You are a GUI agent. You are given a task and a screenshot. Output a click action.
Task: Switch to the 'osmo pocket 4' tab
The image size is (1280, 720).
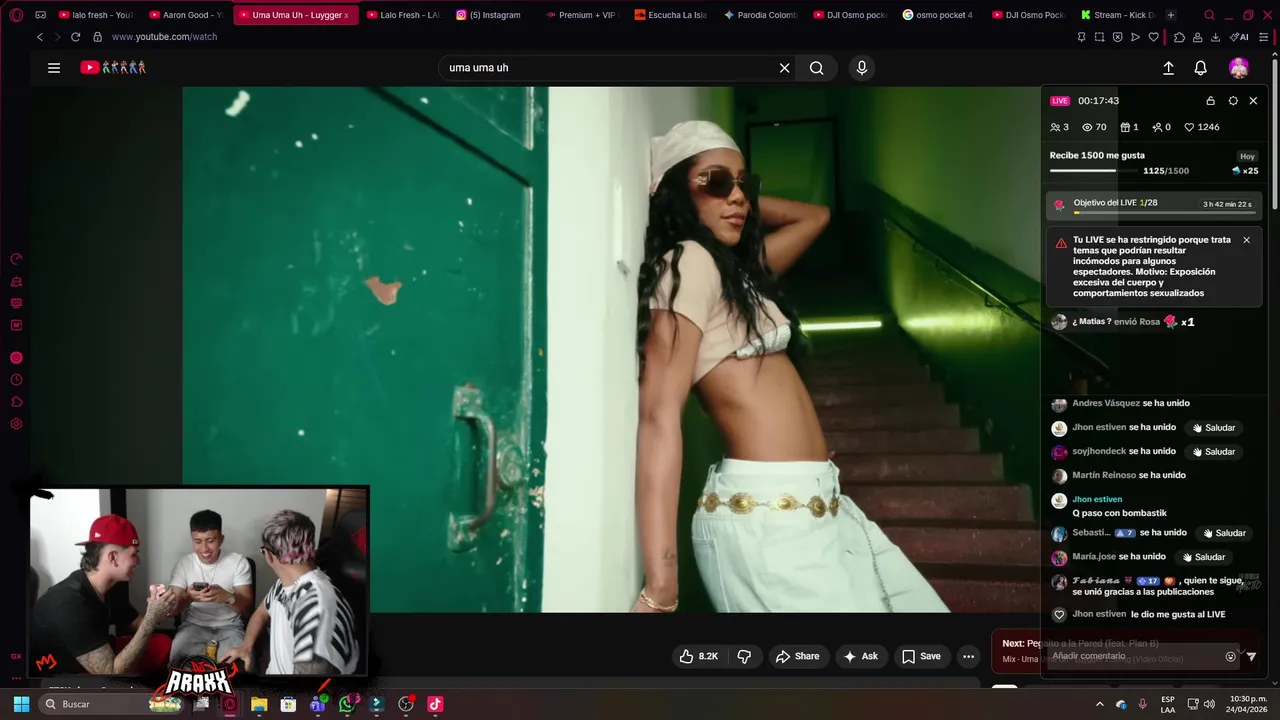pyautogui.click(x=938, y=15)
